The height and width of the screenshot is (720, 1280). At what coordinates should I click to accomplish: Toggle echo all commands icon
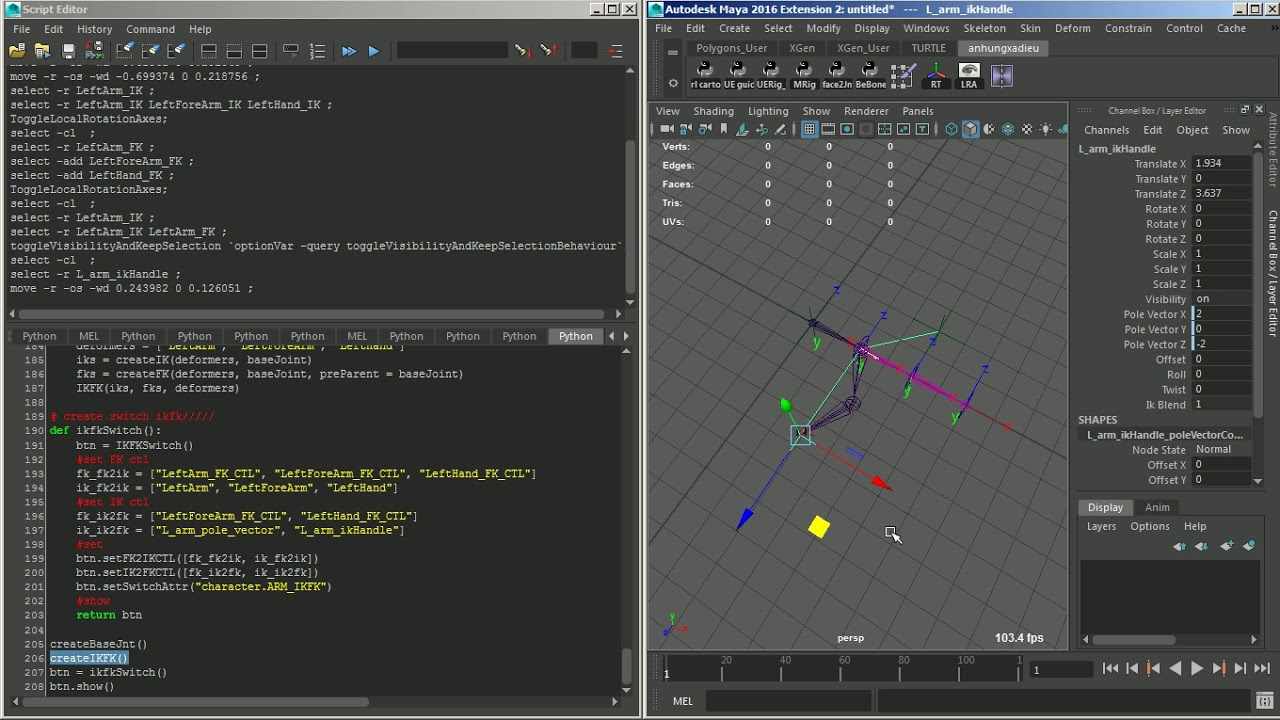click(291, 50)
